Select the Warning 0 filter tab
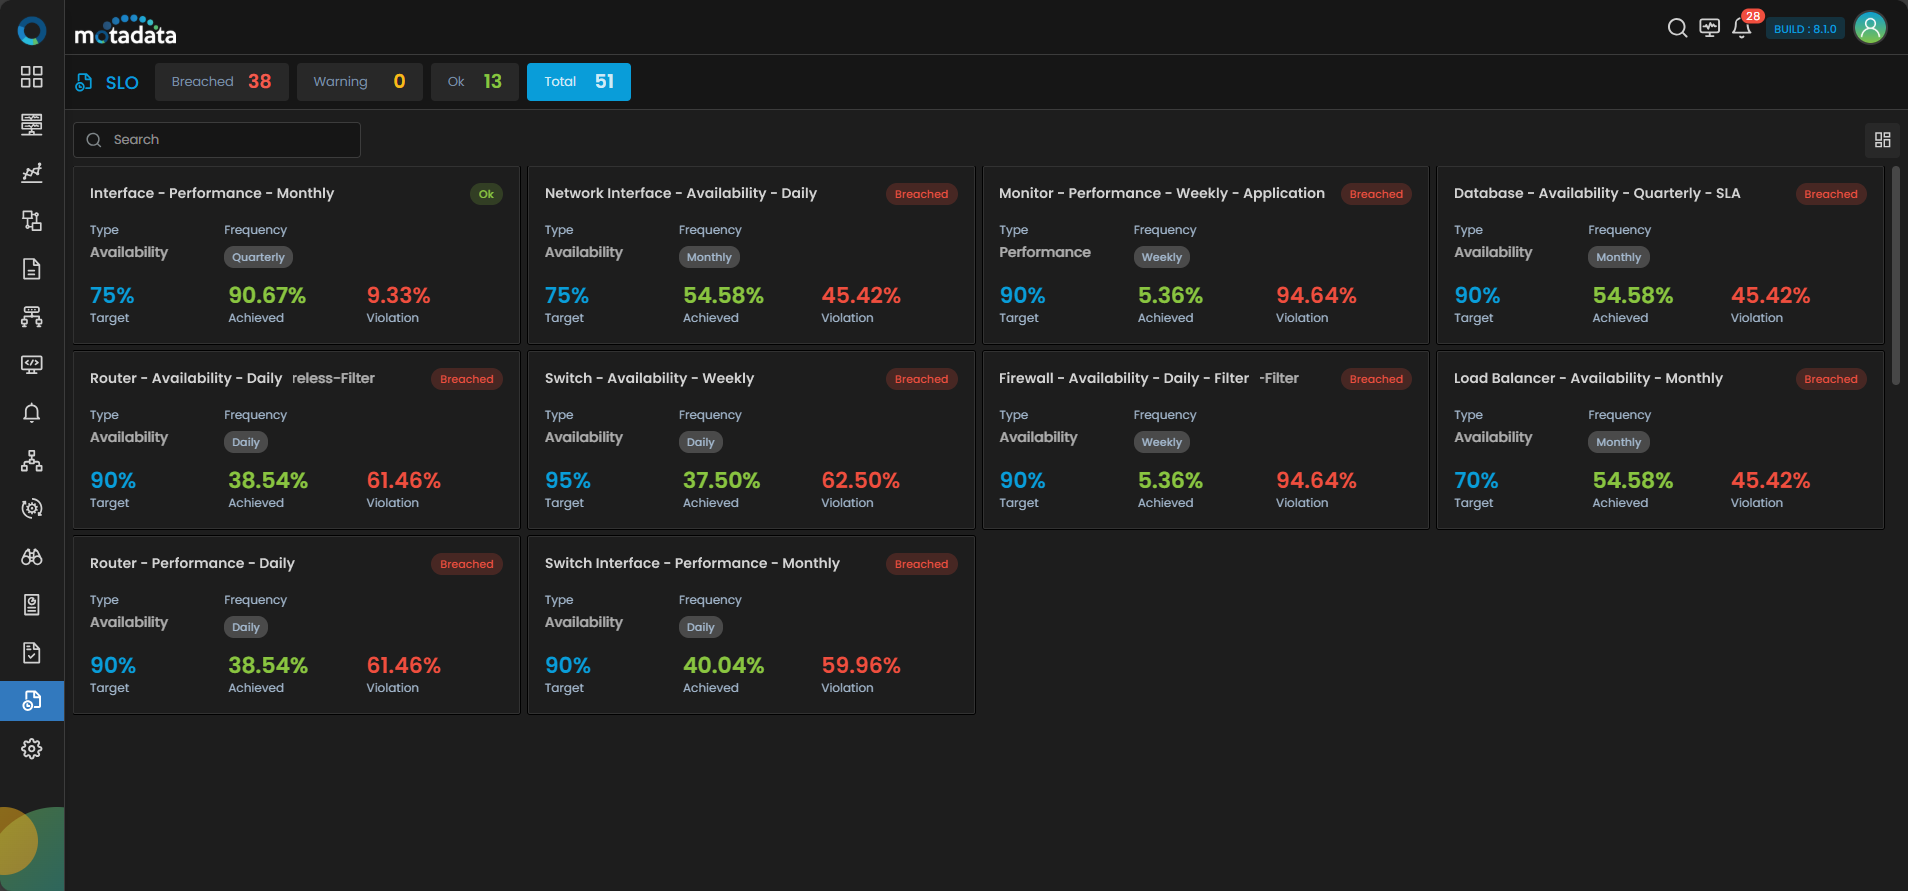This screenshot has width=1908, height=891. pos(359,82)
